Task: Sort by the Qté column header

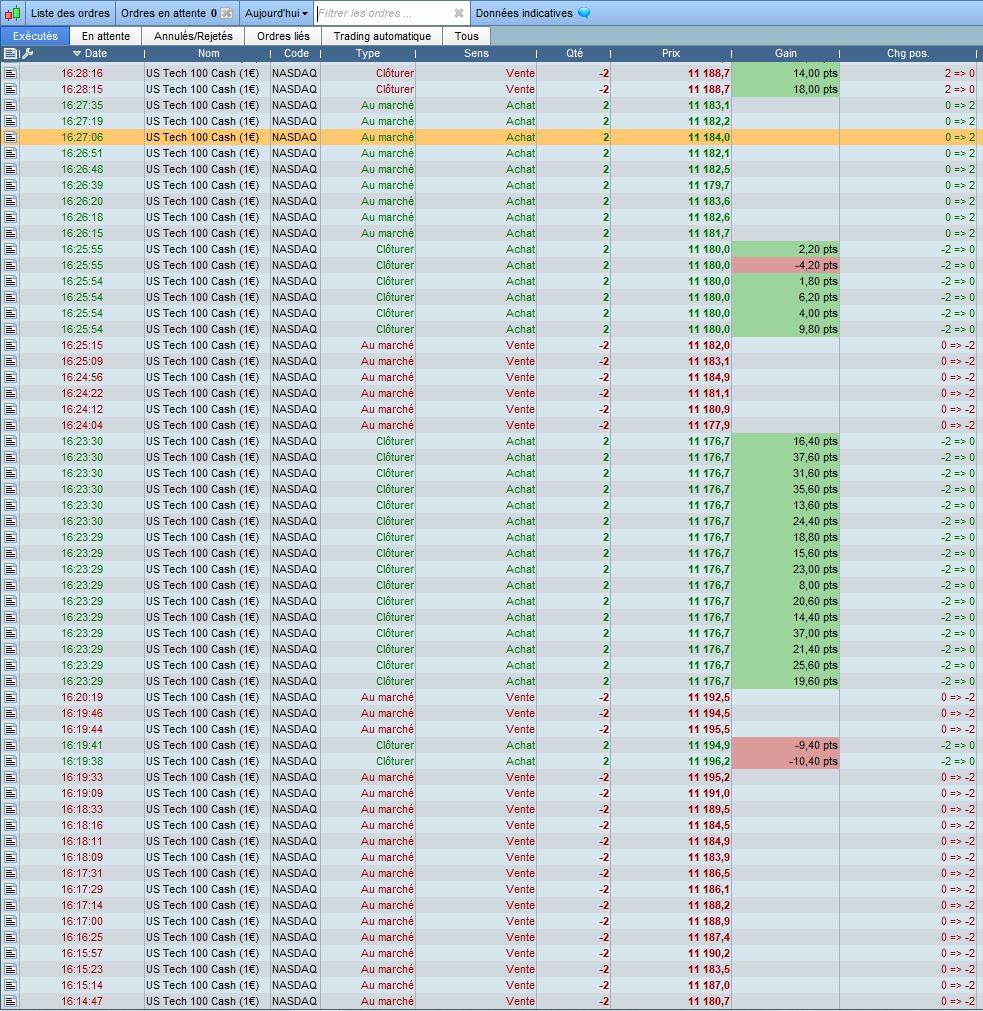Action: [x=574, y=54]
